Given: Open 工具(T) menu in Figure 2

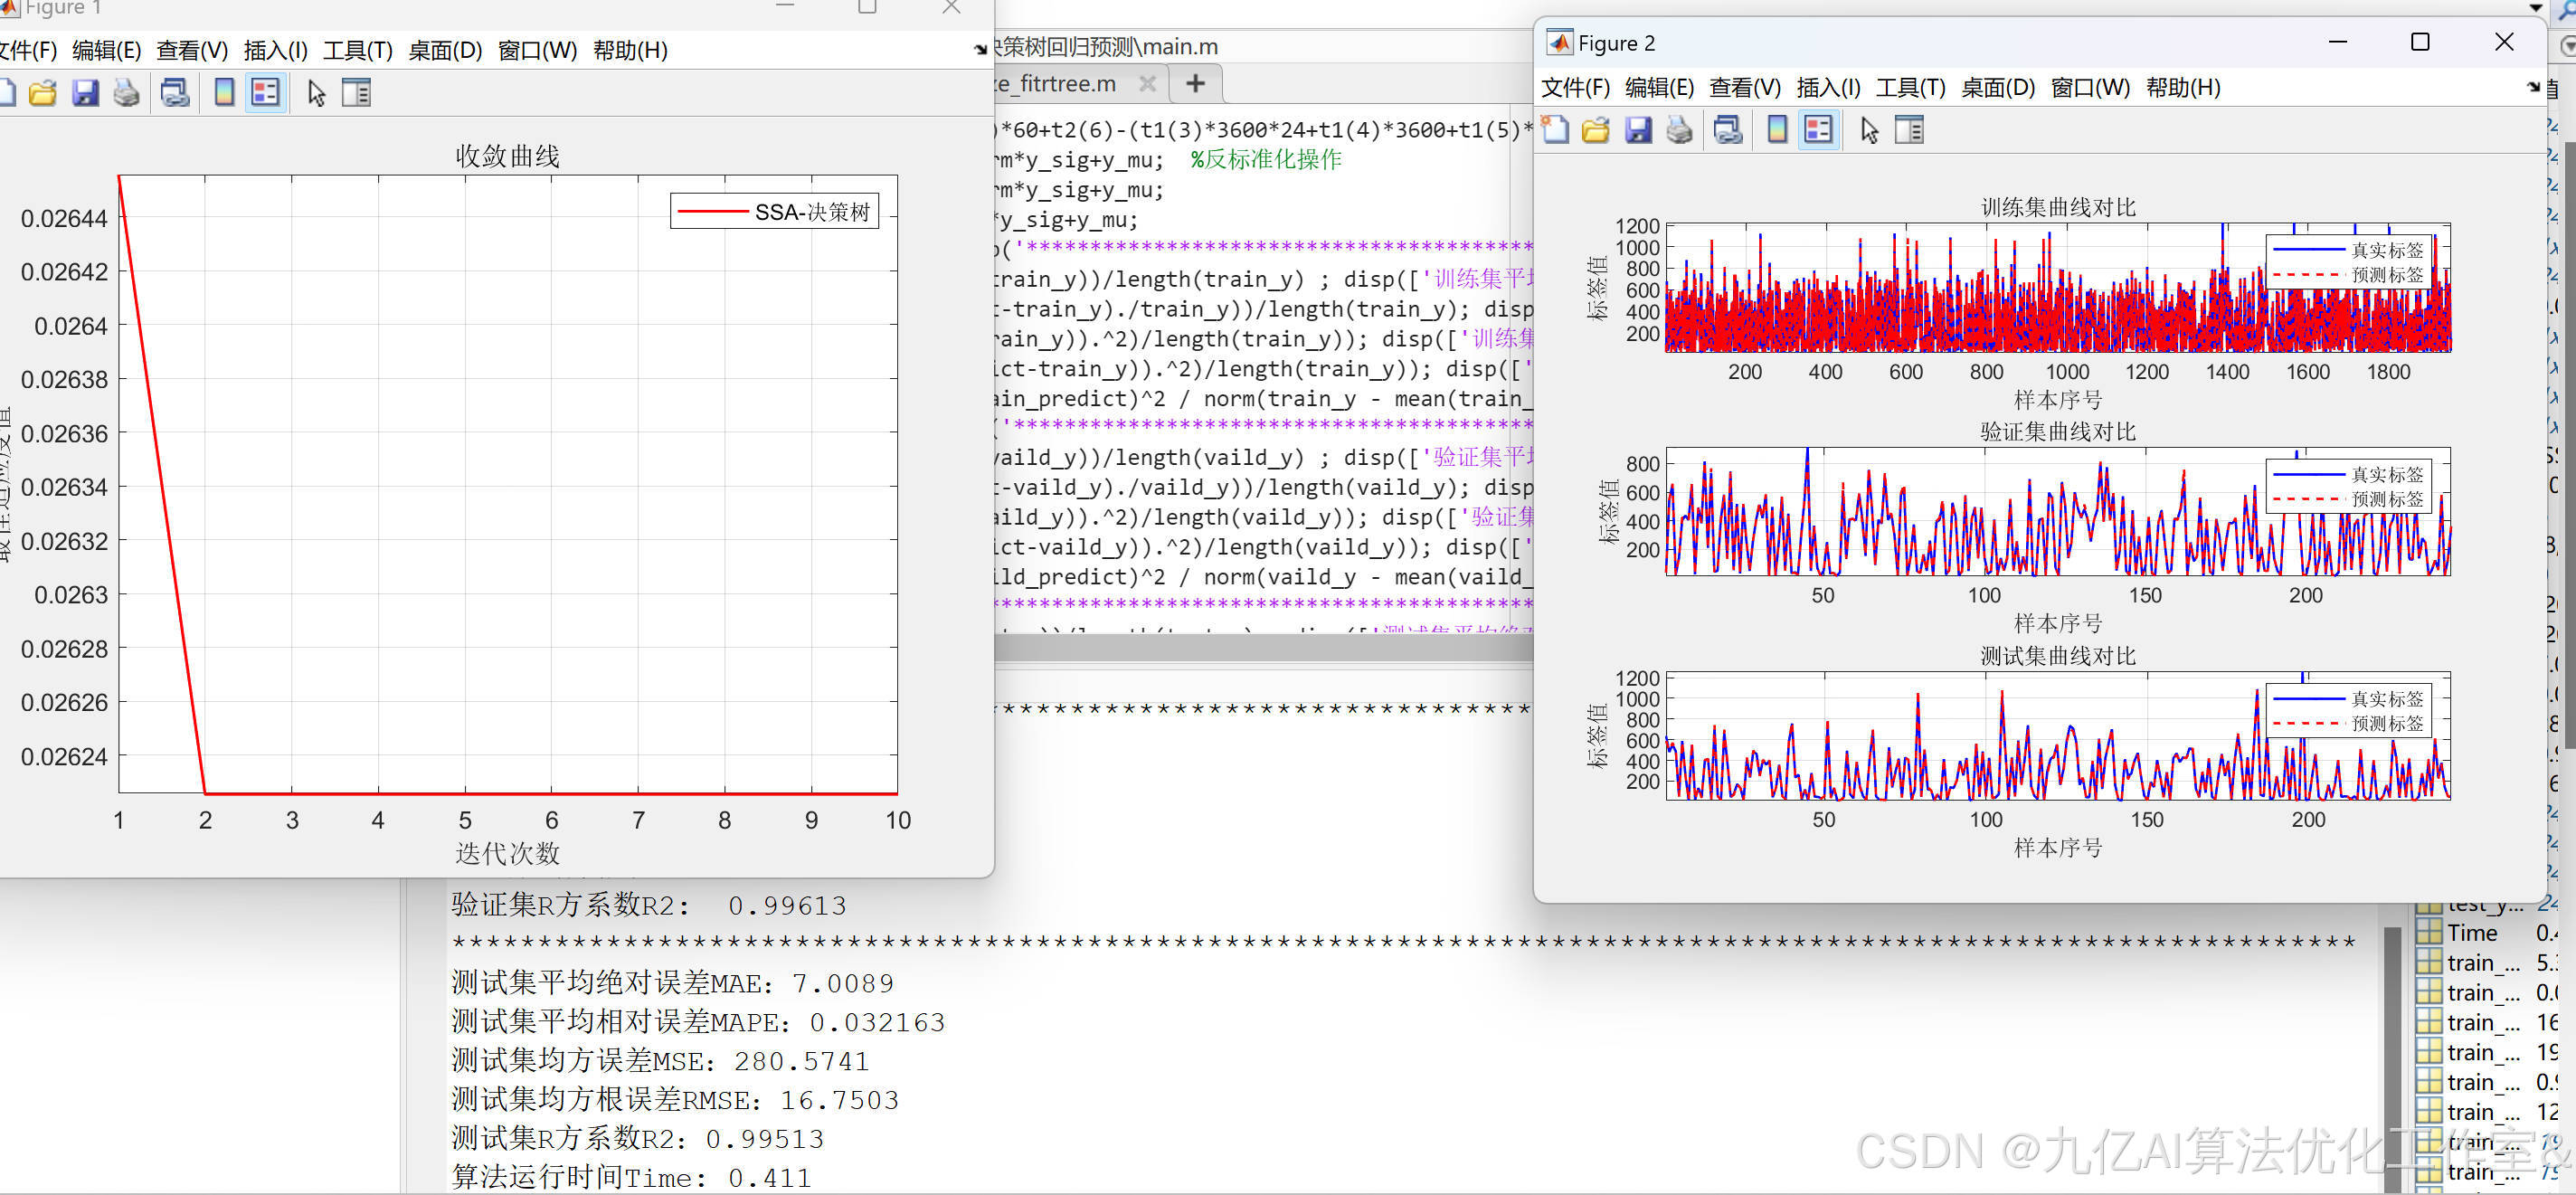Looking at the screenshot, I should click(x=1910, y=88).
